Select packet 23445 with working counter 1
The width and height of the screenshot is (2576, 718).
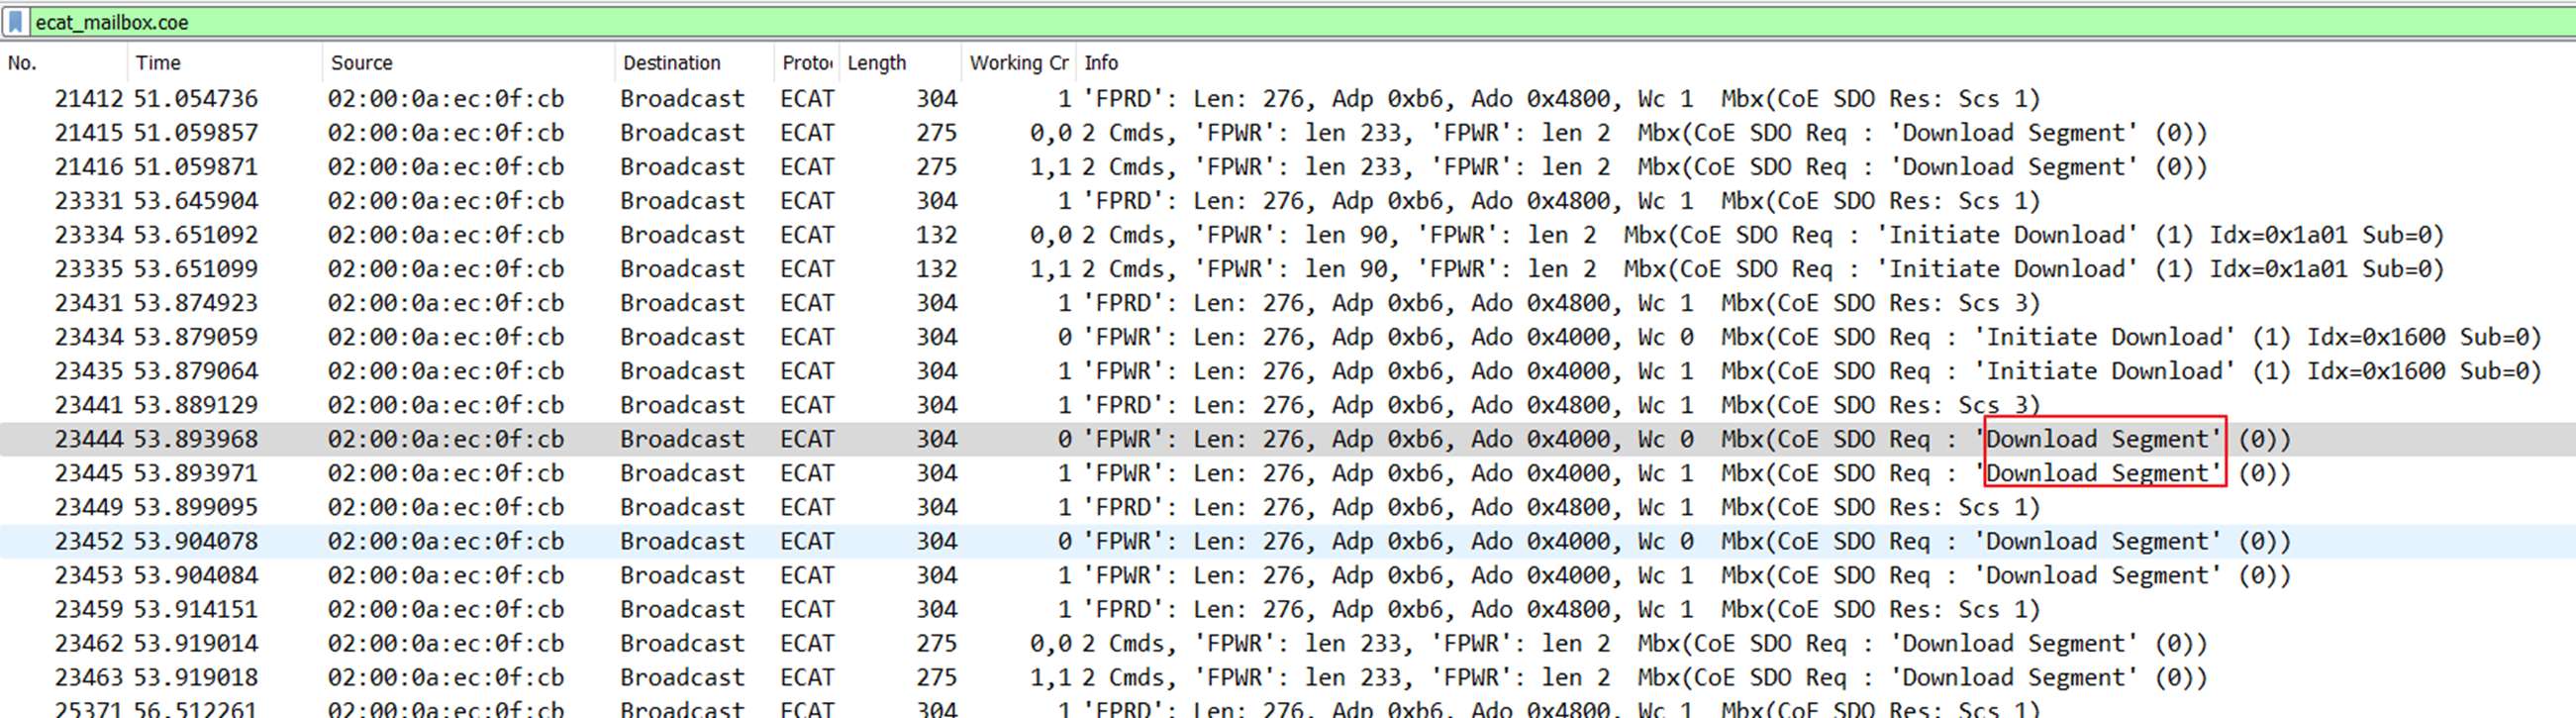click(88, 473)
